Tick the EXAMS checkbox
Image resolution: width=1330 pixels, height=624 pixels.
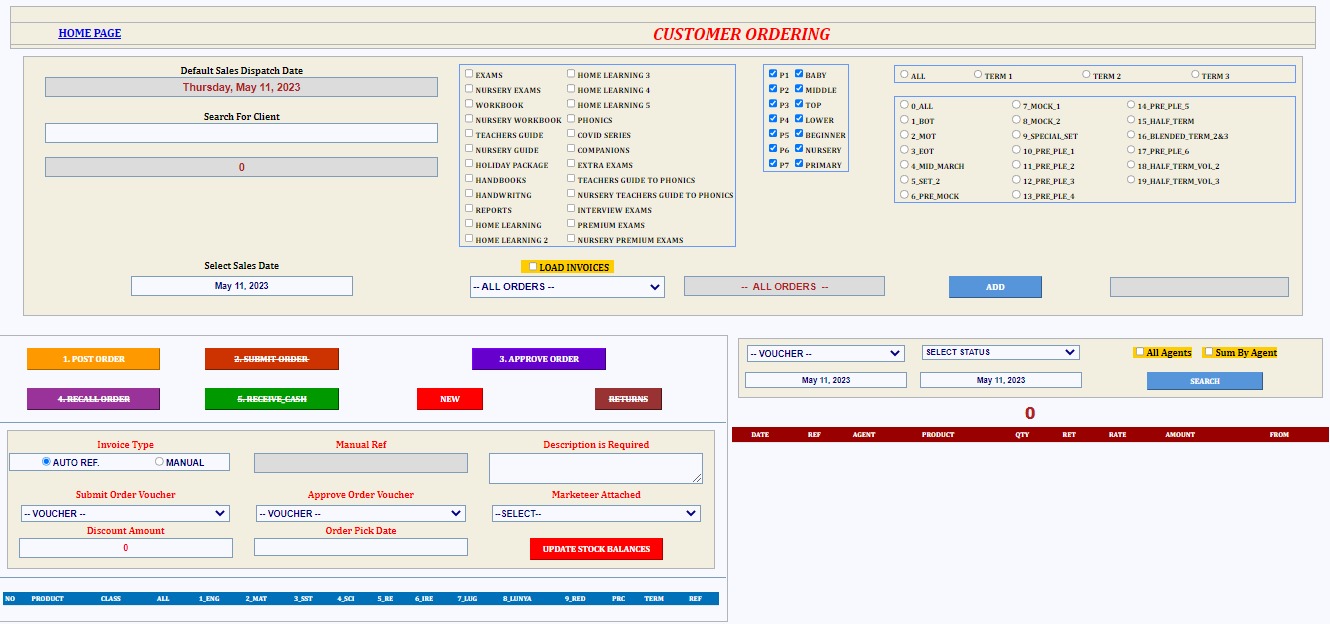[x=469, y=74]
